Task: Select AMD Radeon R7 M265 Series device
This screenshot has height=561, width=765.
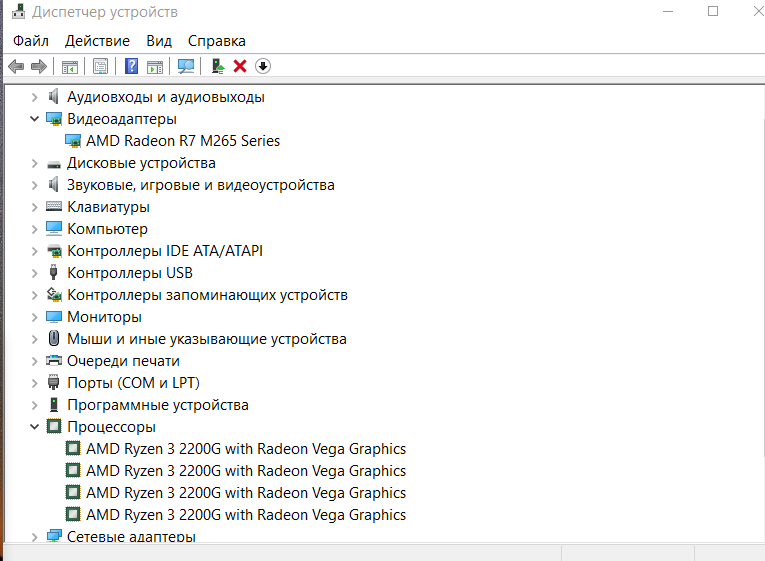Action: 183,141
